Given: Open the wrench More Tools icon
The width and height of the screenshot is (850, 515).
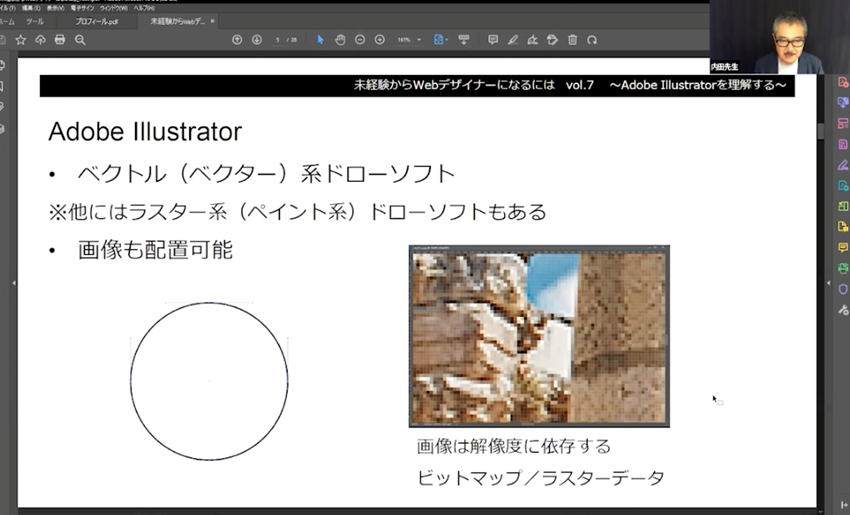Looking at the screenshot, I should pos(843,310).
